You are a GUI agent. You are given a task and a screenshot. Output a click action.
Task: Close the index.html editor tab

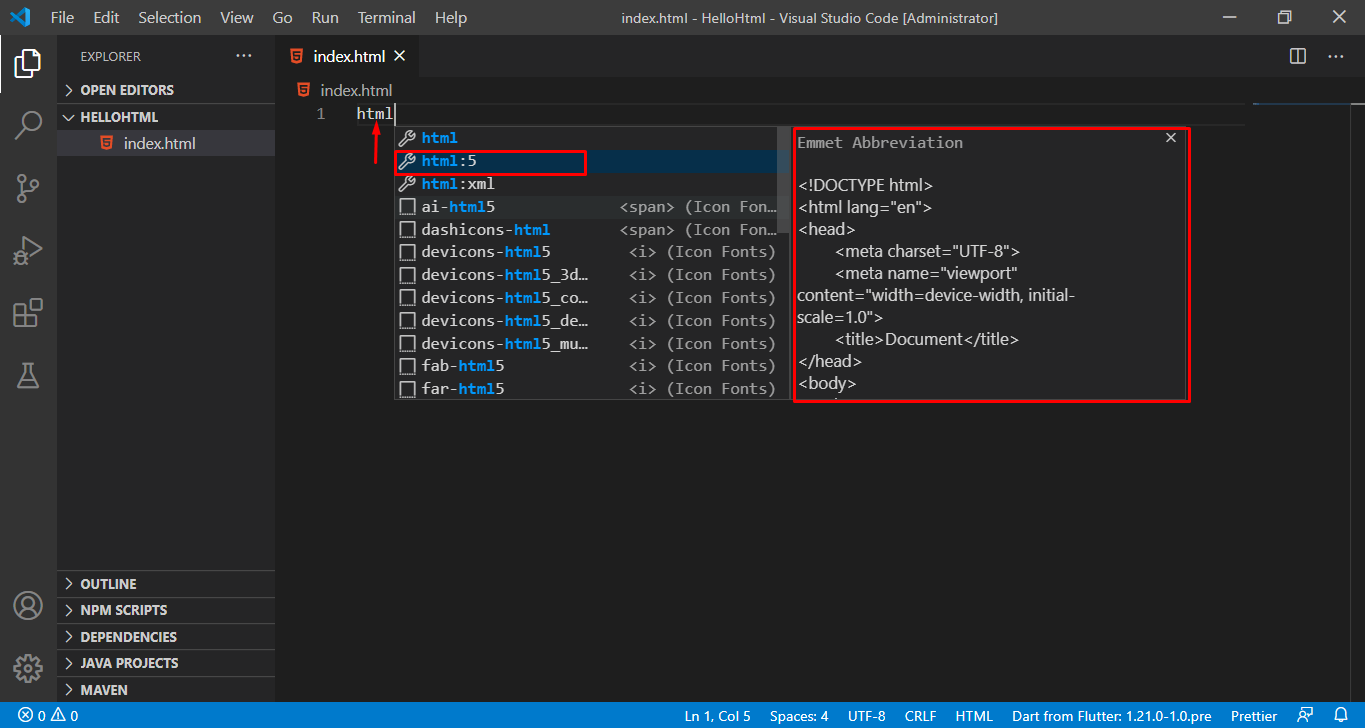click(399, 57)
